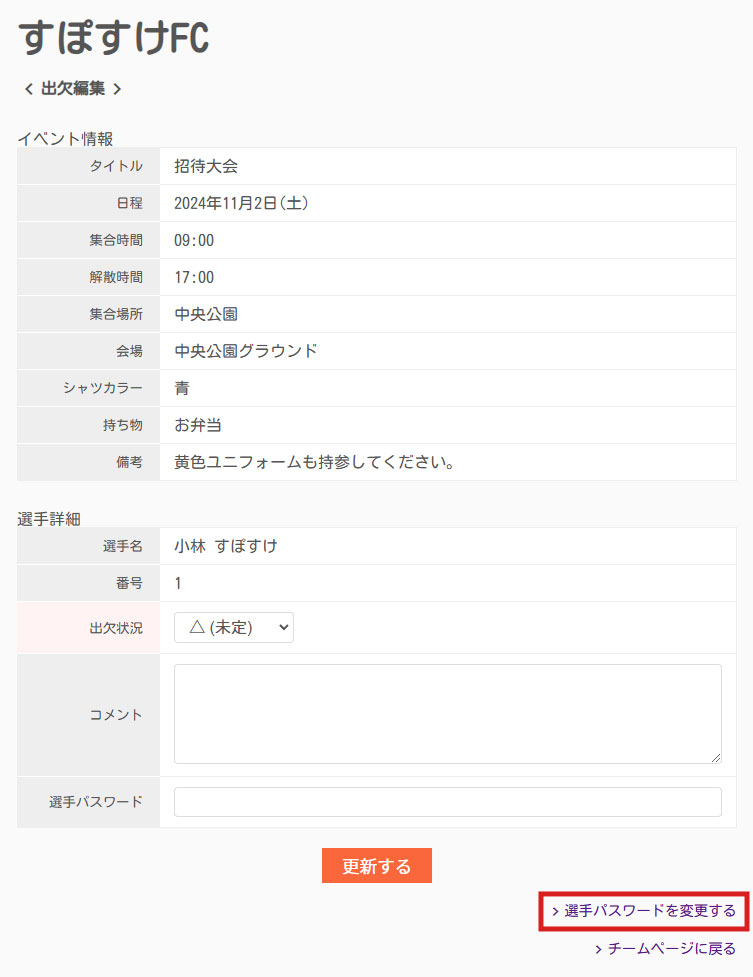Click the dropdown arrow next to △(未定)
The height and width of the screenshot is (977, 753).
(283, 627)
